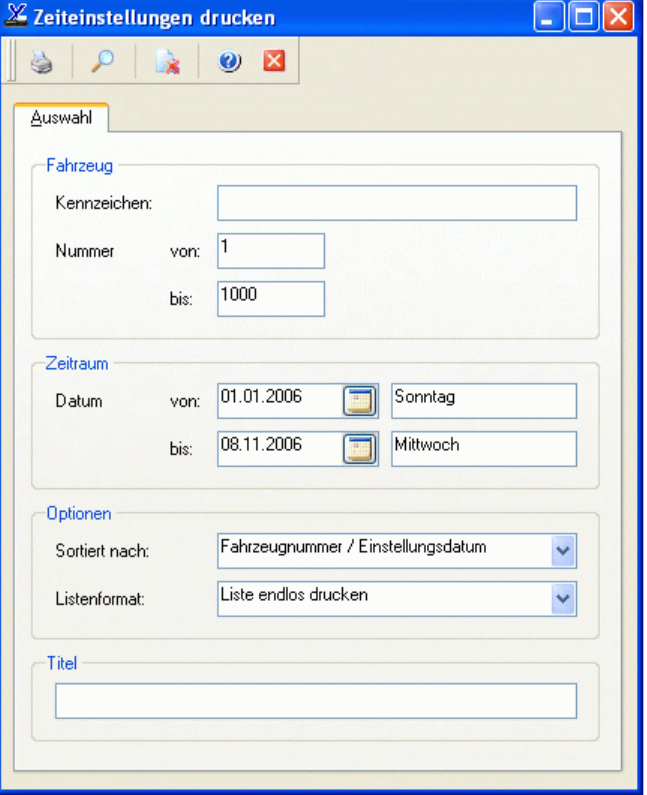
Task: Maximize the Zeiteinstellungen drucken window
Action: [x=583, y=18]
